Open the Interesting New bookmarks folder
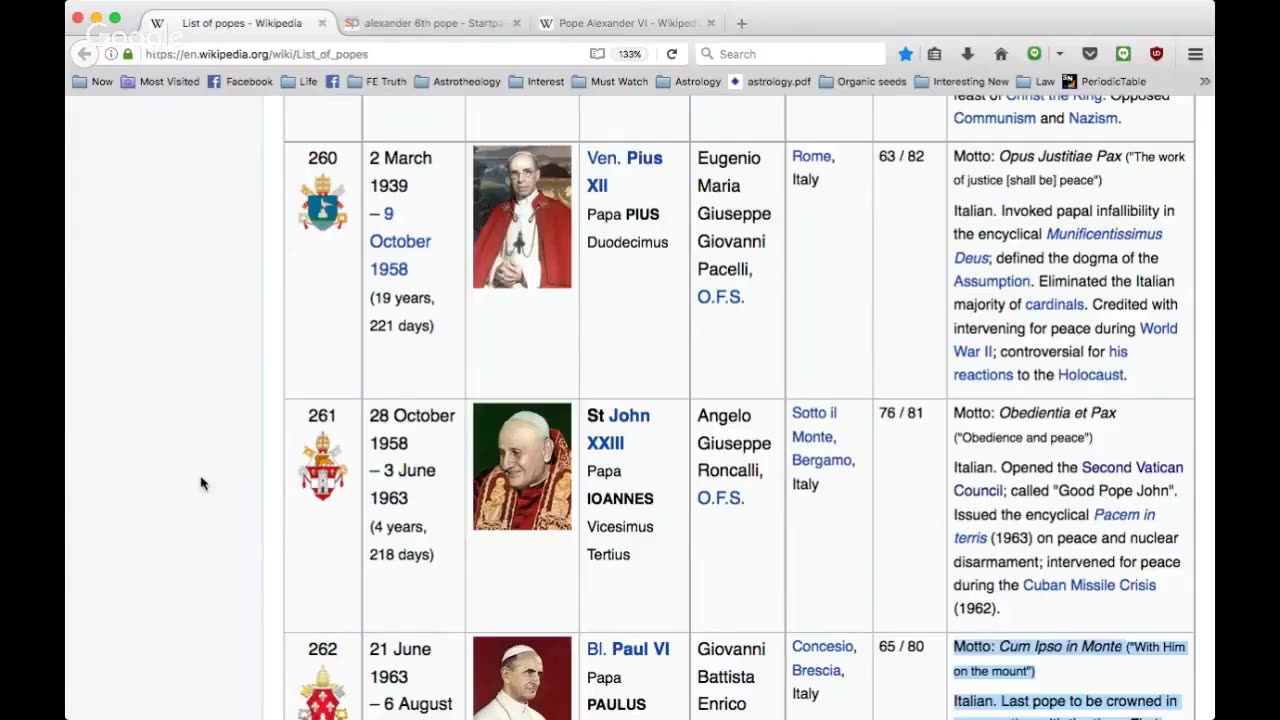This screenshot has width=1280, height=720. (961, 82)
